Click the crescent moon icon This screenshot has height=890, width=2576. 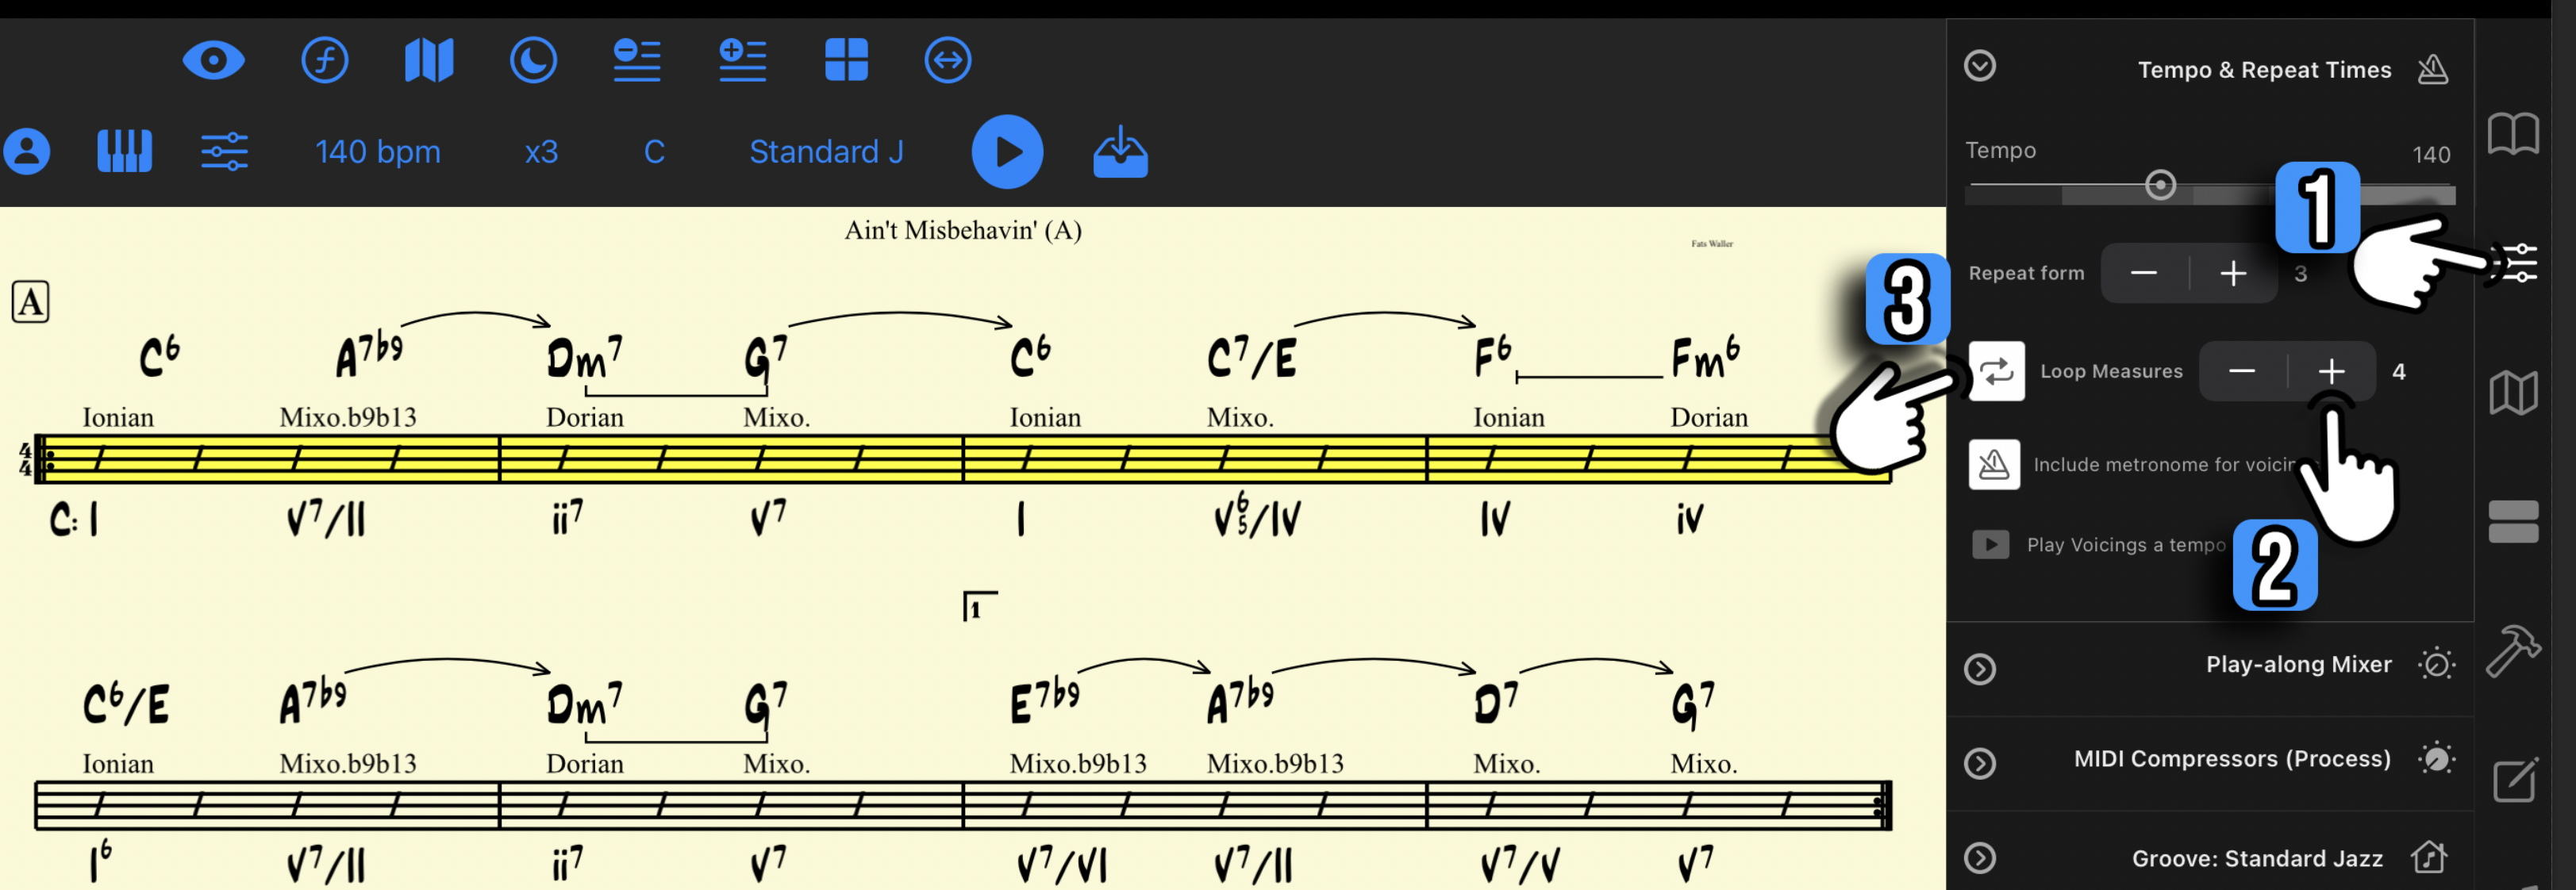coord(533,60)
